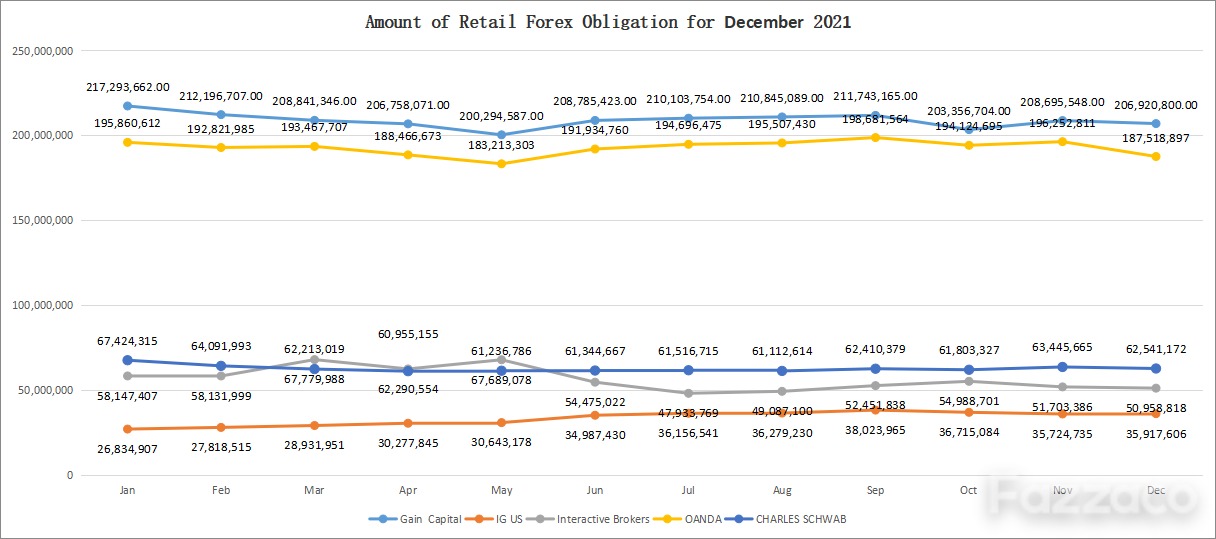Click the Jan x-axis label
1216x539 pixels.
[x=127, y=490]
